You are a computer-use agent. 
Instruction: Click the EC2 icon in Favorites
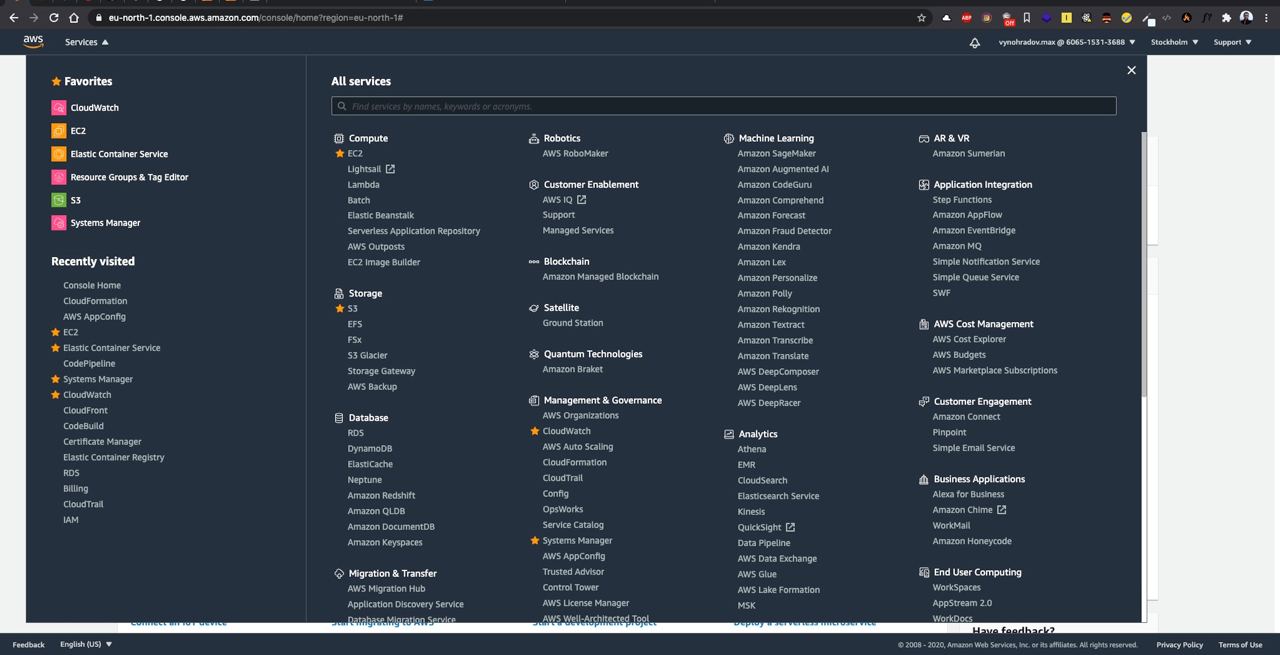[x=59, y=131]
